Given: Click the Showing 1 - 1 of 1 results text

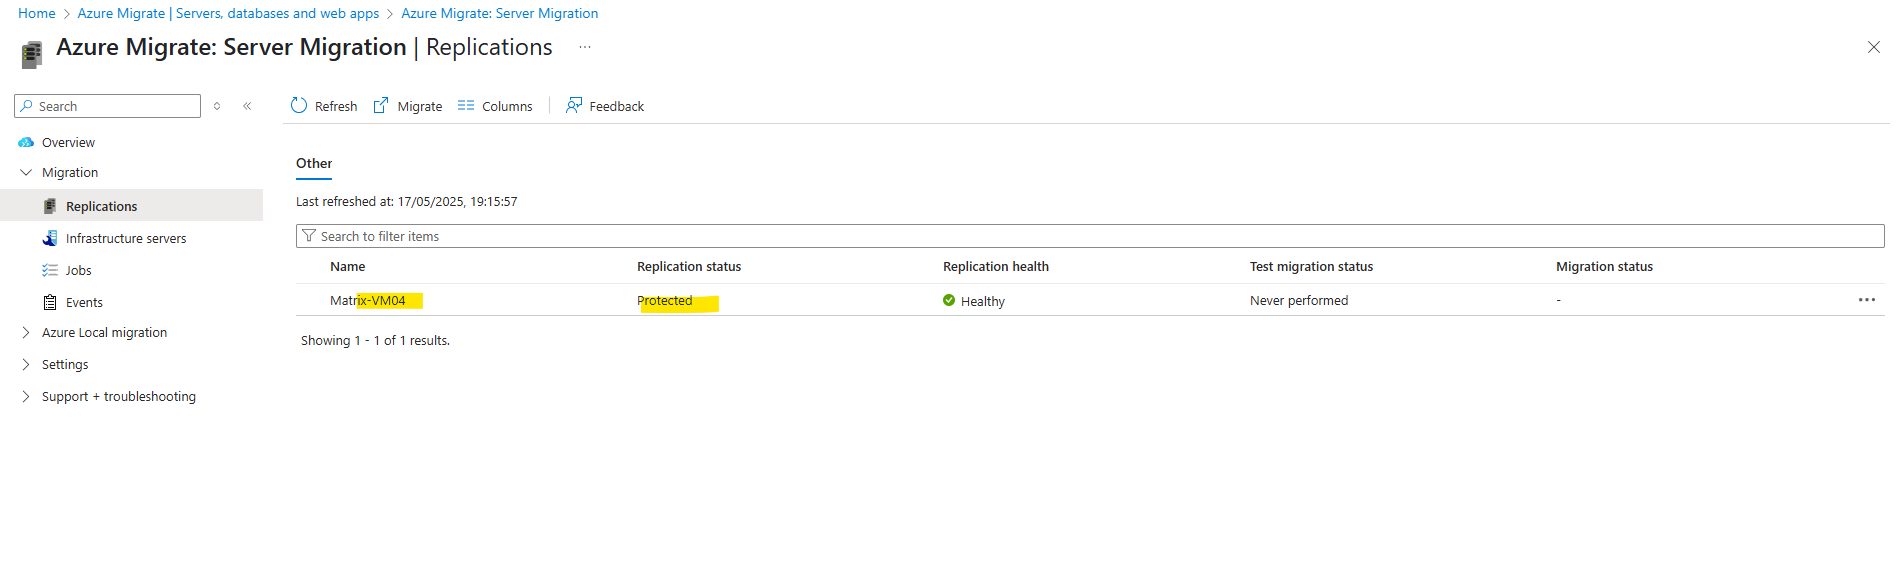Looking at the screenshot, I should click(x=375, y=340).
